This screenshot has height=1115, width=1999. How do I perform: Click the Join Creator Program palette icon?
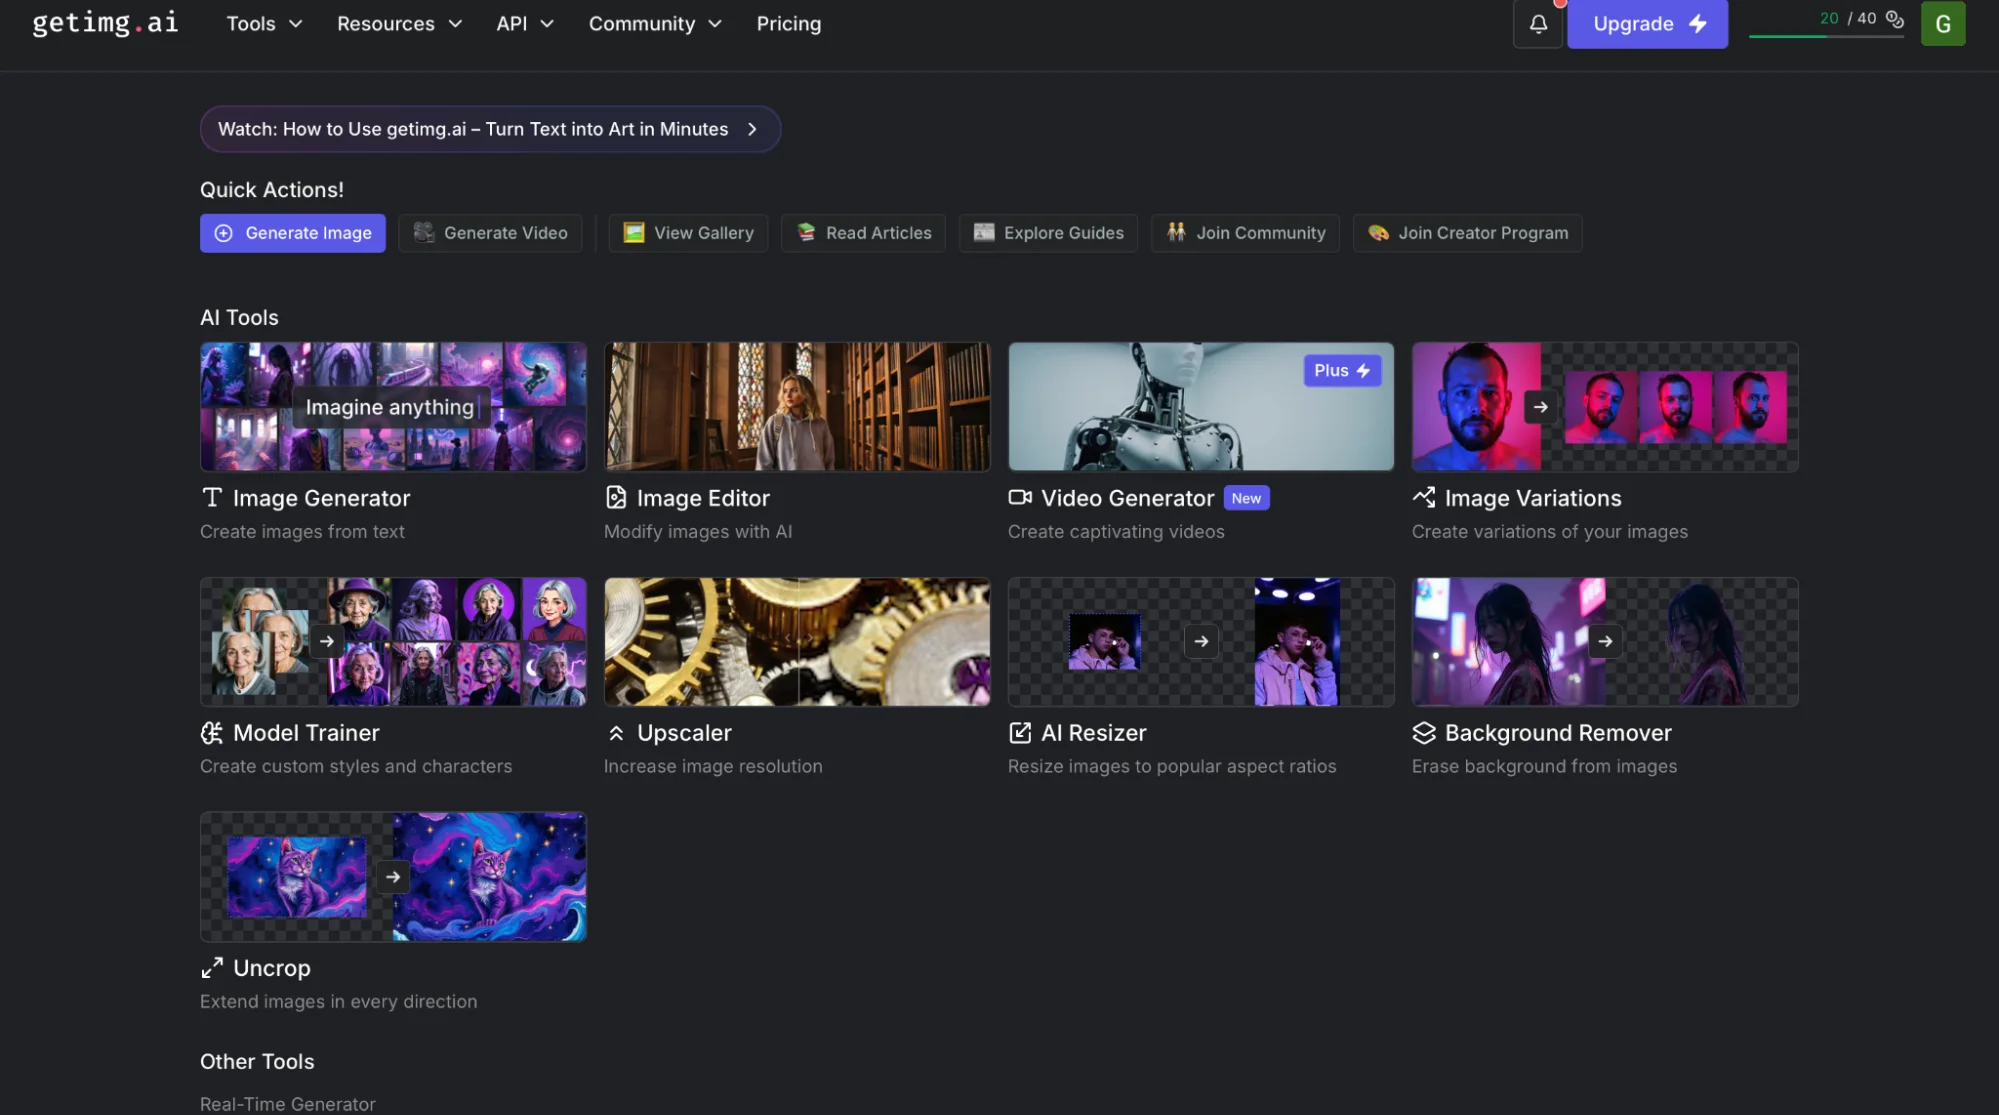coord(1378,233)
